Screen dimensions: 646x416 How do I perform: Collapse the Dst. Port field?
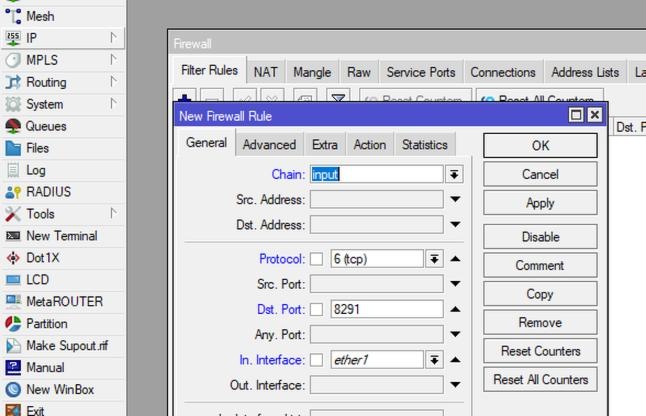(455, 309)
